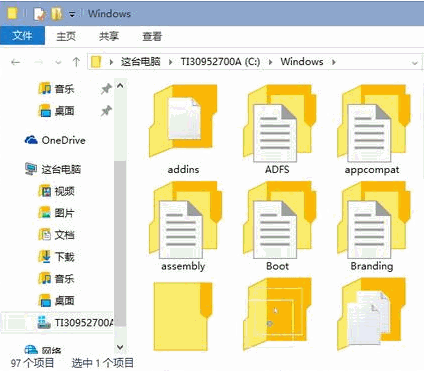Select the appcompat folder icon
This screenshot has height=371, width=424.
[x=374, y=123]
